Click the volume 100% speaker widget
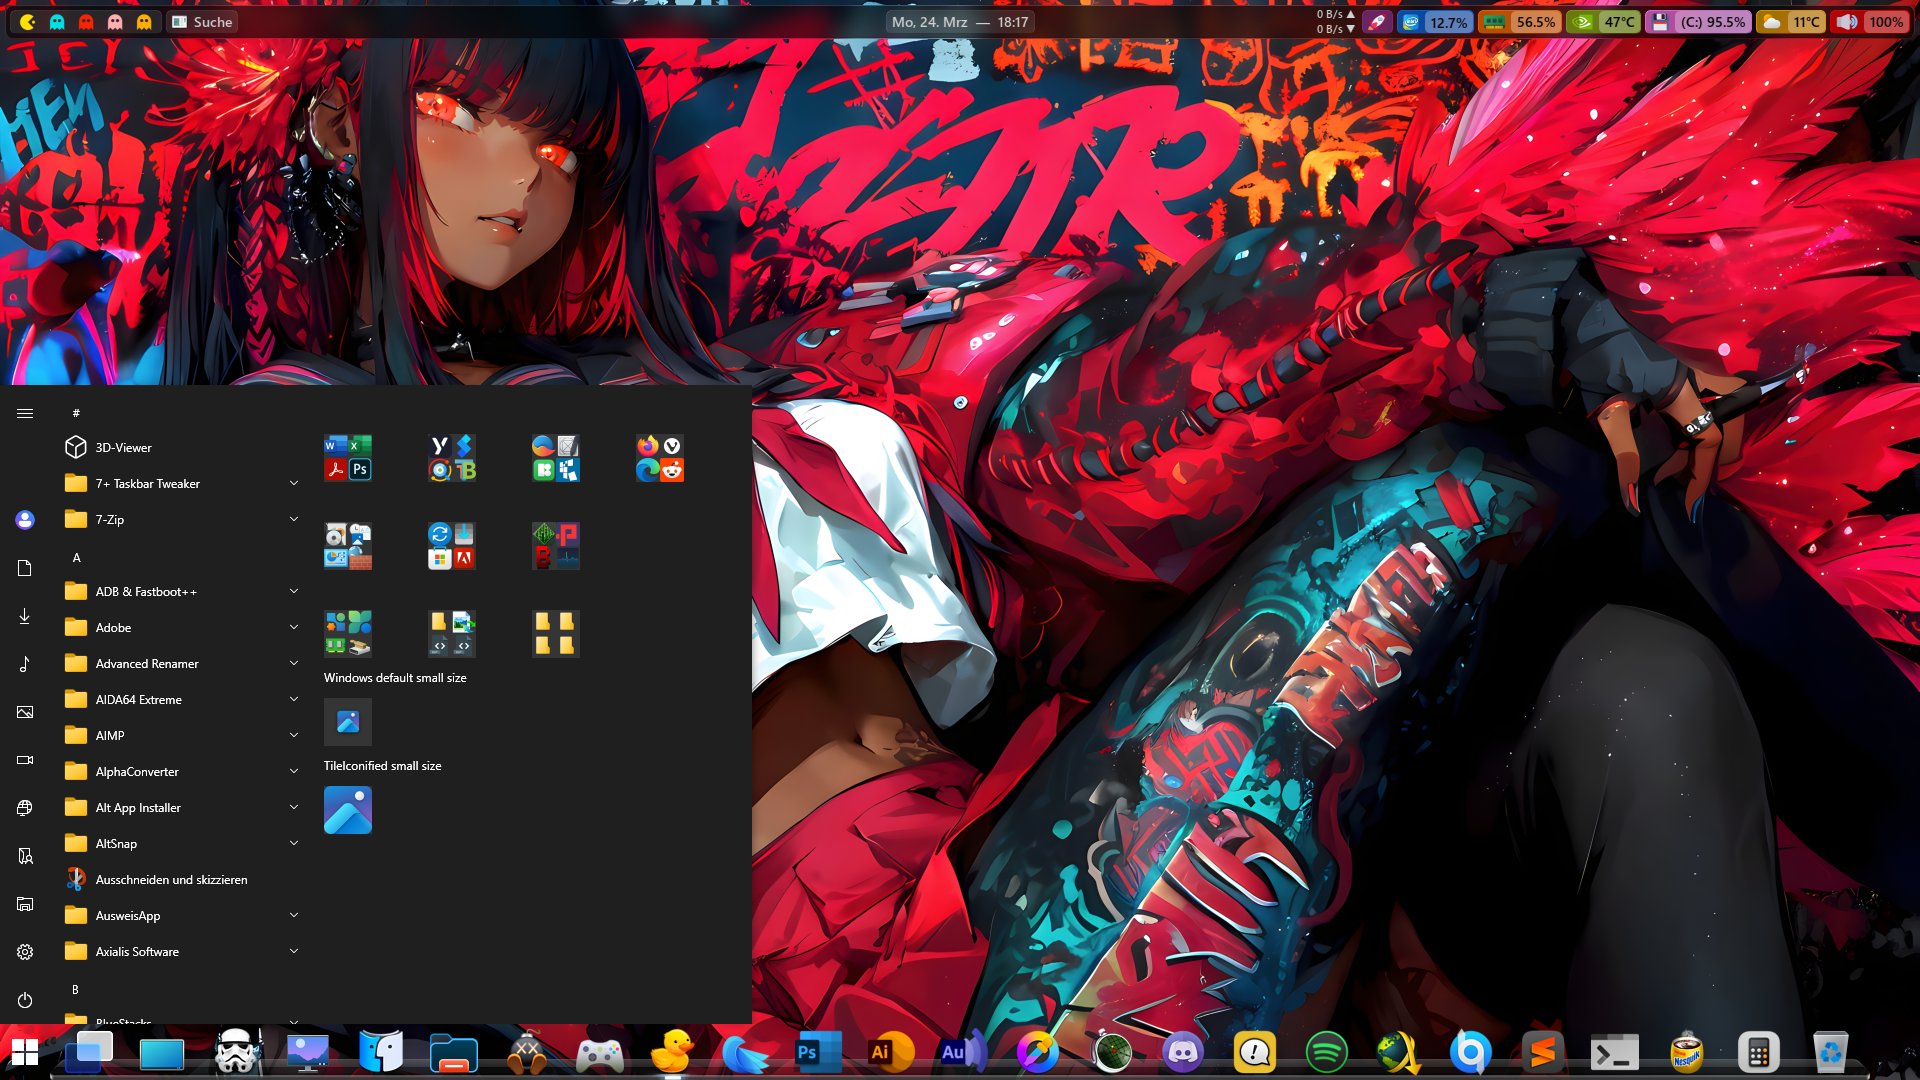 coord(1870,22)
